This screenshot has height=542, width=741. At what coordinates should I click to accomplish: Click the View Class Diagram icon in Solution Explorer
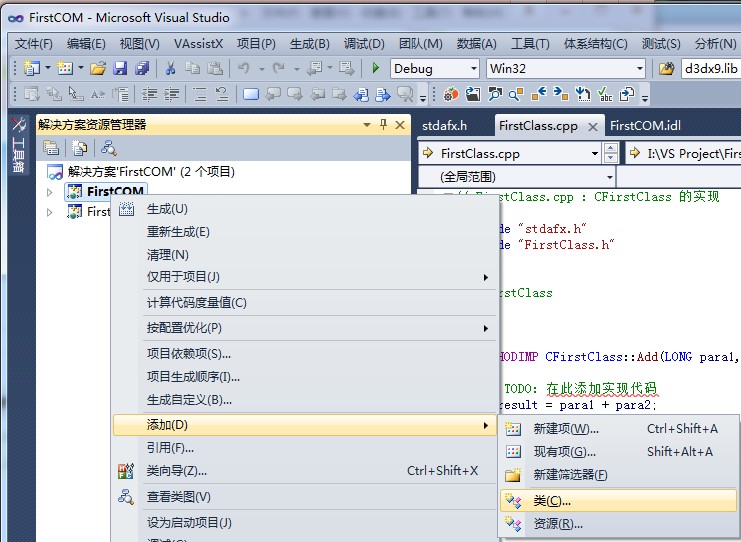(x=109, y=148)
